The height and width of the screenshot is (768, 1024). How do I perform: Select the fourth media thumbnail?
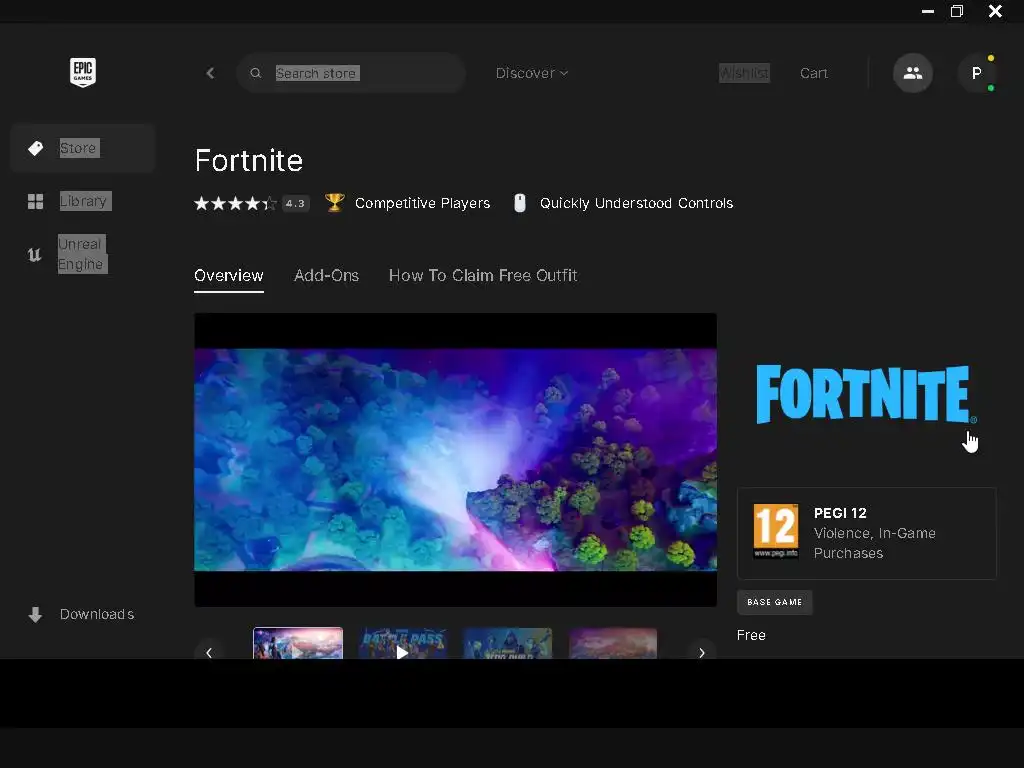pyautogui.click(x=613, y=644)
